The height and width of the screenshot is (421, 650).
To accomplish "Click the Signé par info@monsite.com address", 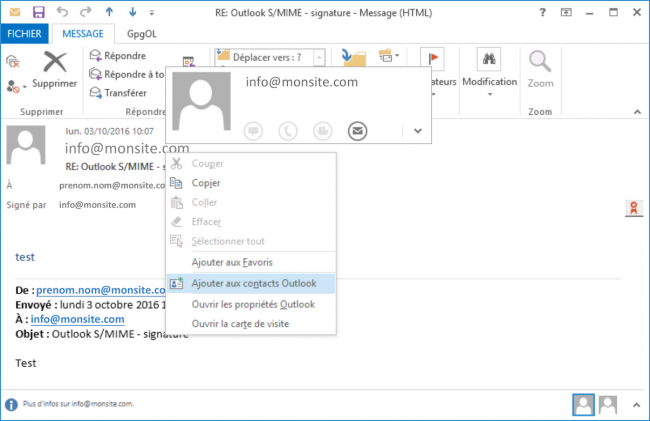I will click(97, 205).
